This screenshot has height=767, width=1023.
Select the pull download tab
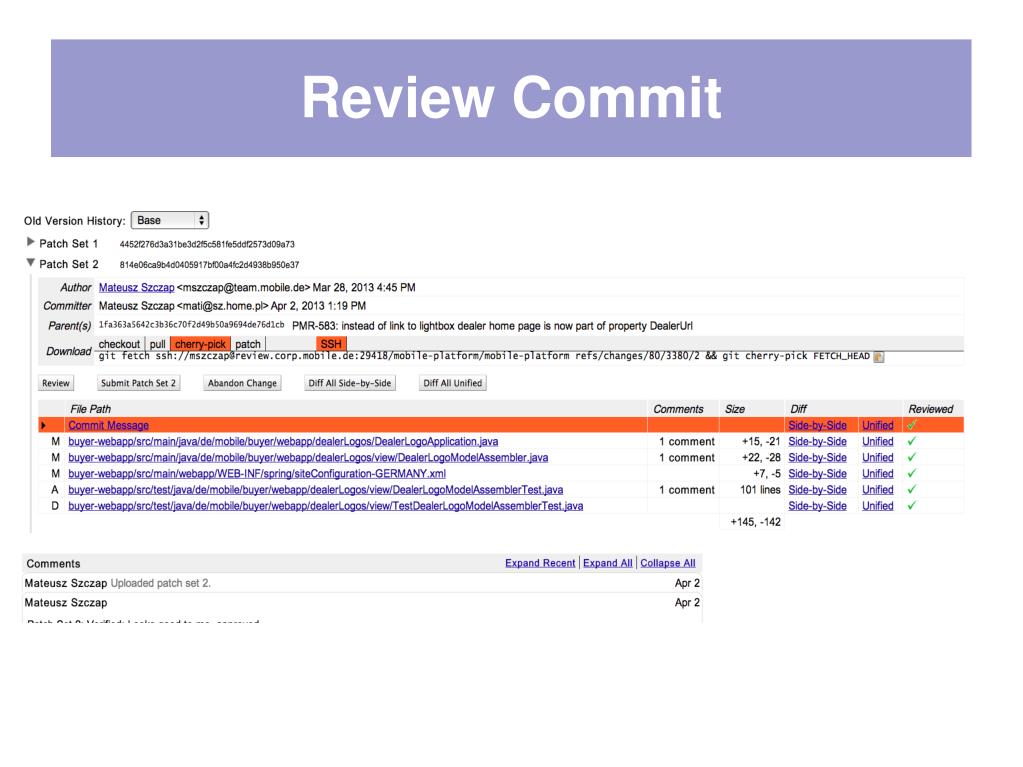point(157,344)
